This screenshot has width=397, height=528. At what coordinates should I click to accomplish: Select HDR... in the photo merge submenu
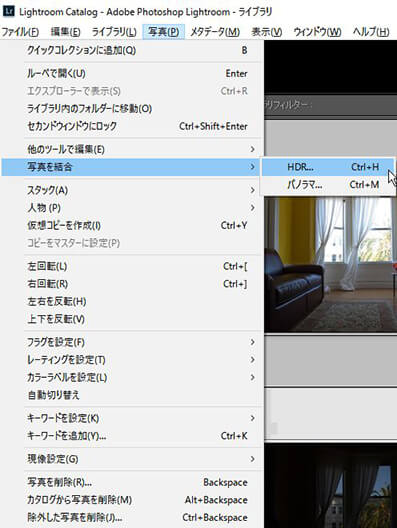[x=328, y=167]
